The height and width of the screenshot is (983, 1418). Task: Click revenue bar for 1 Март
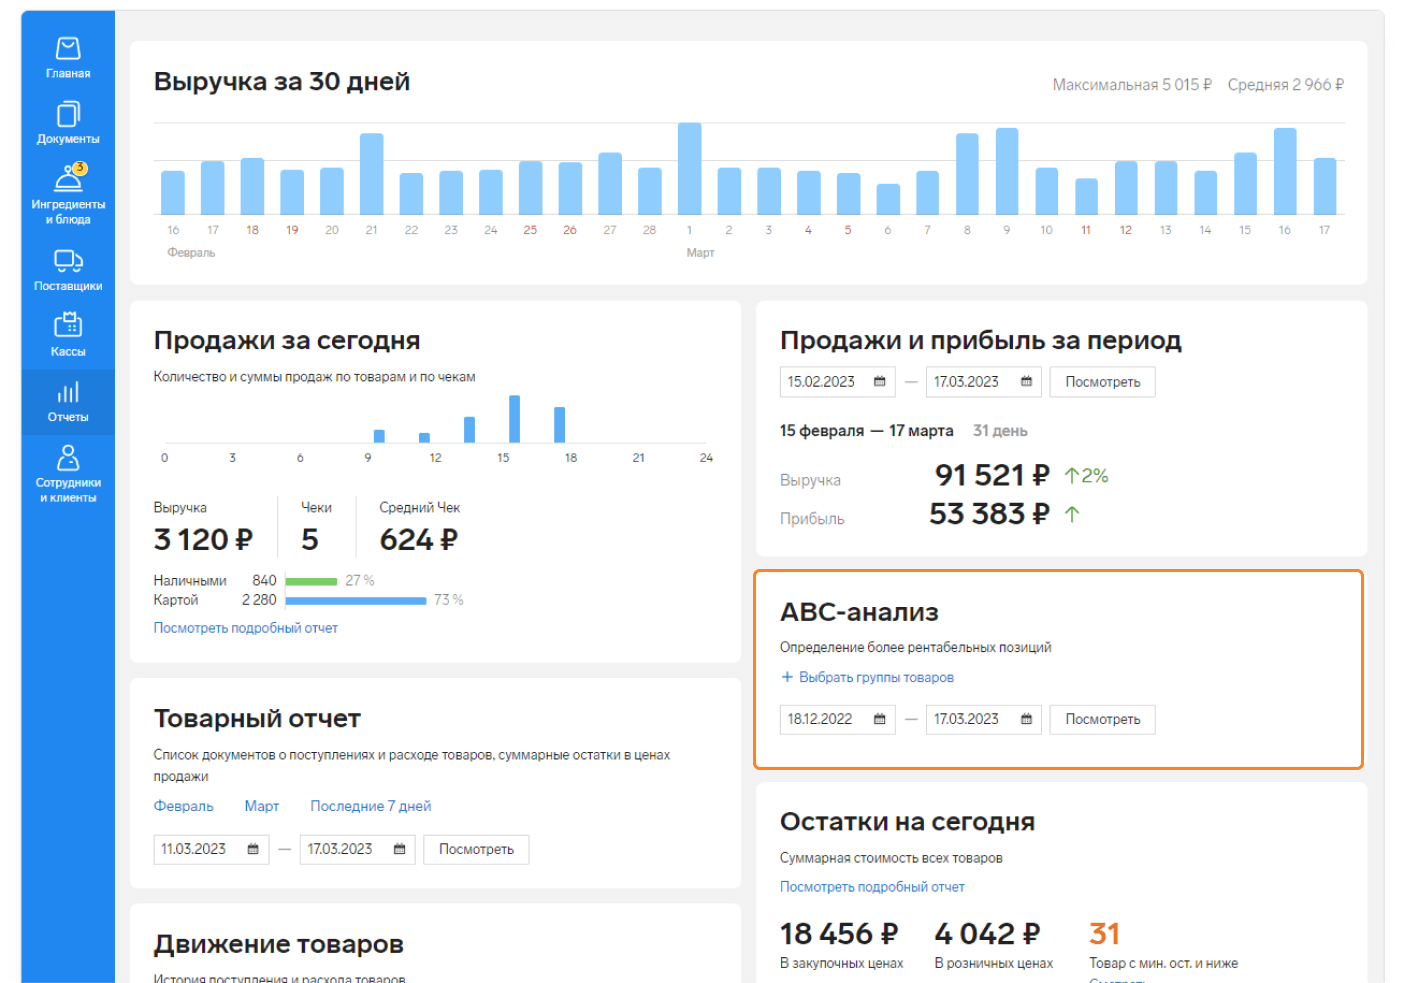[689, 168]
